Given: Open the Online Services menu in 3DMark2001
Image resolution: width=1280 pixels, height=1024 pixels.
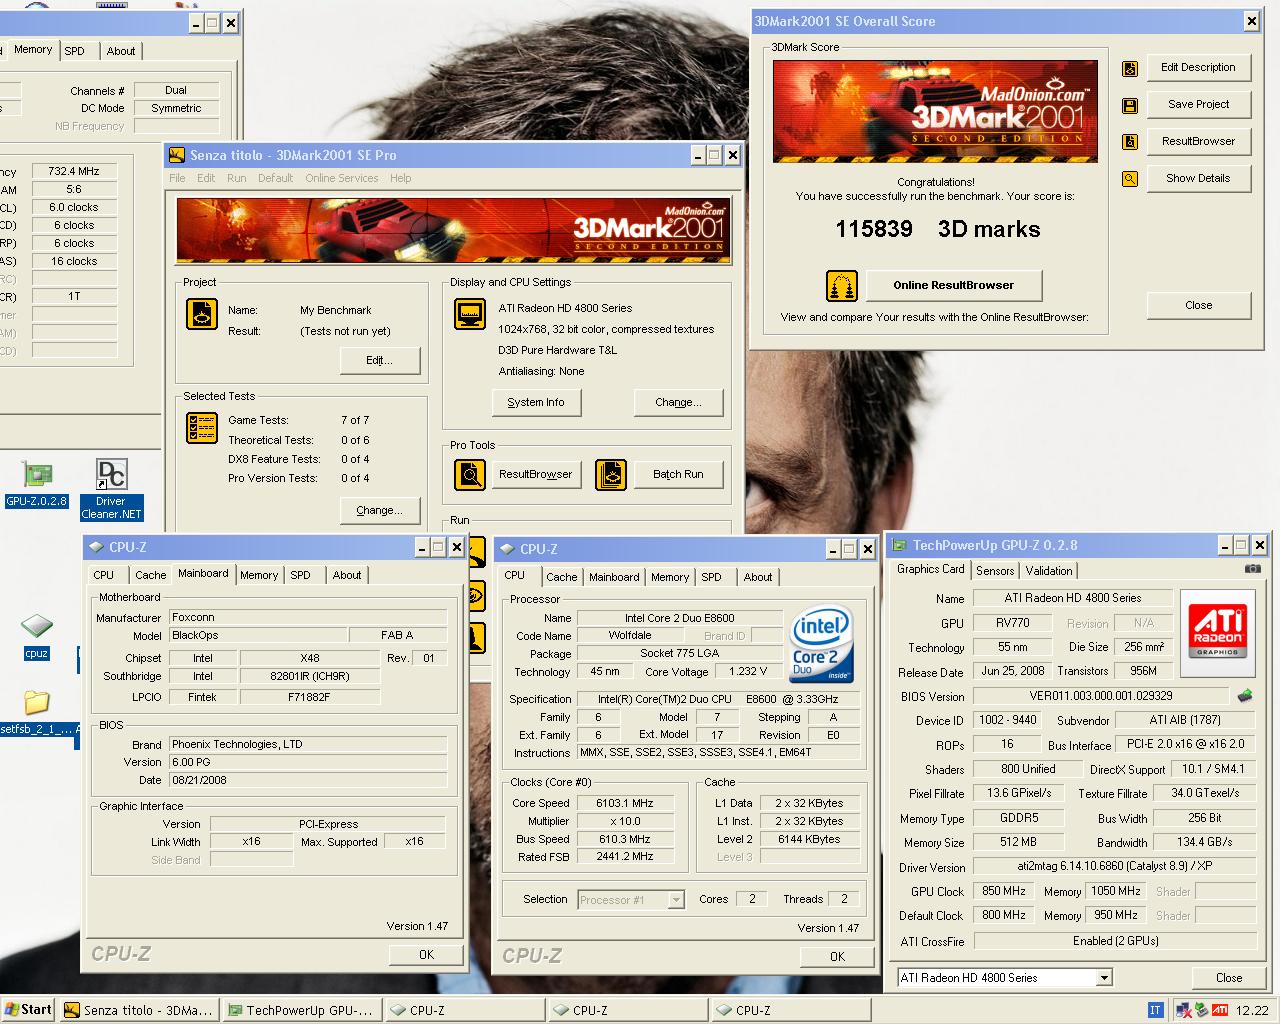Looking at the screenshot, I should point(342,178).
